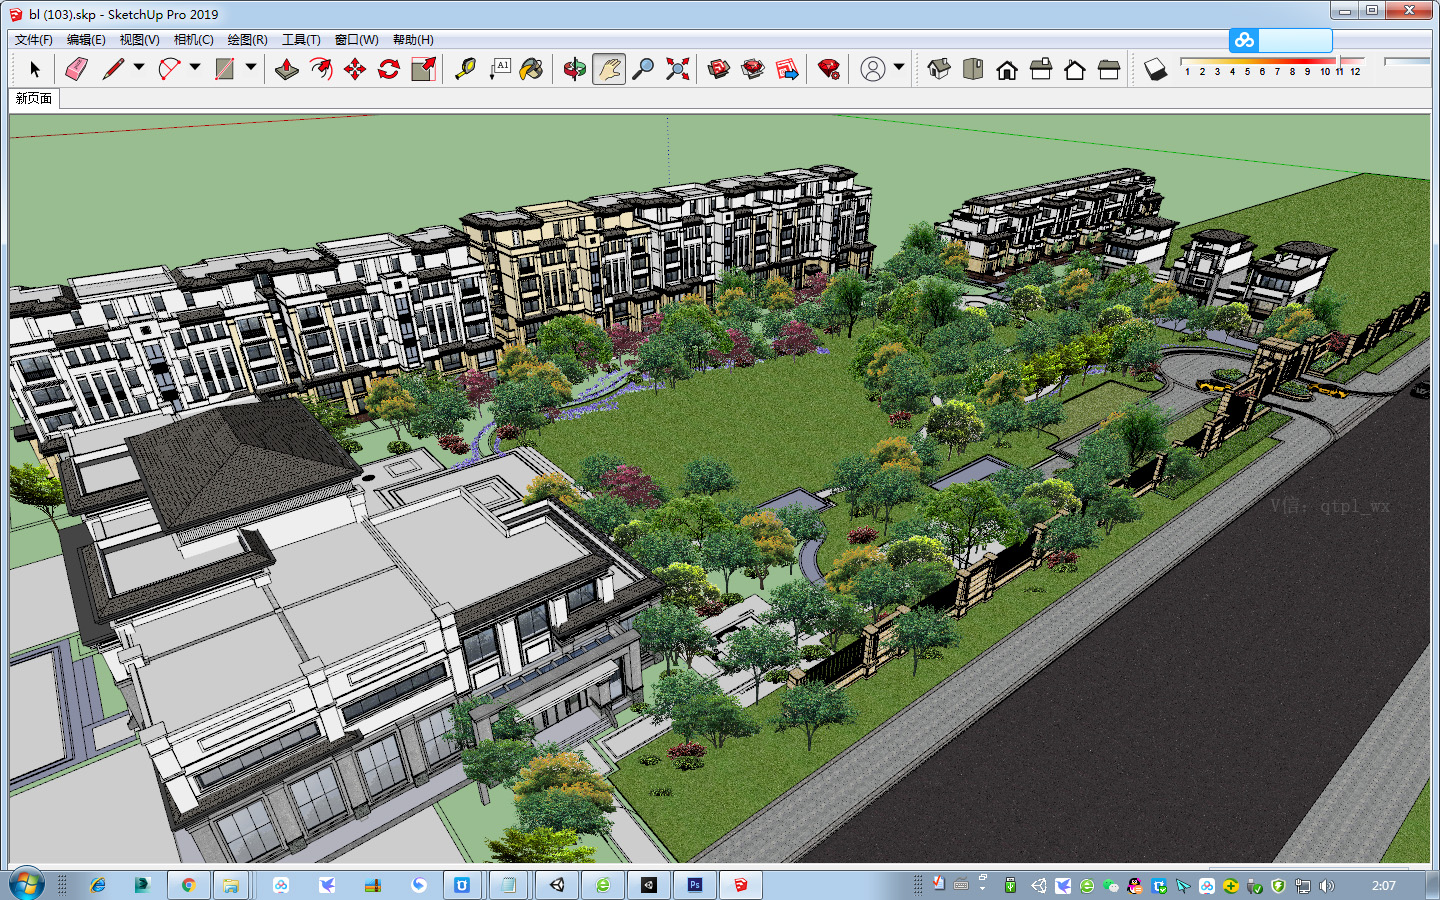Click the volume speaker tray icon
Screen dimensions: 1440x900
click(x=1327, y=885)
